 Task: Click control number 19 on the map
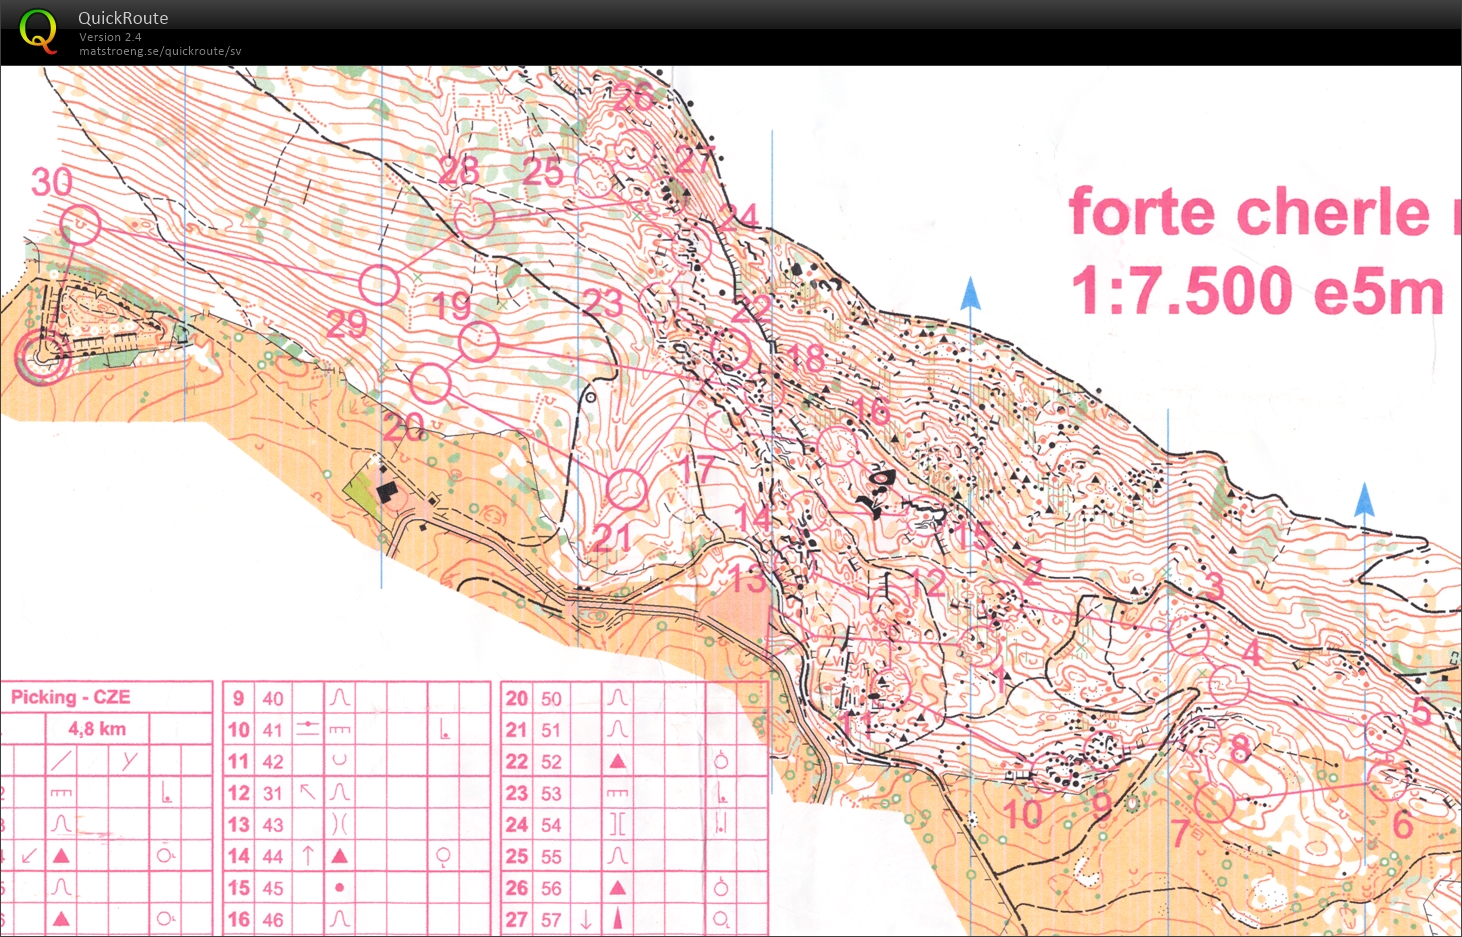tap(451, 306)
